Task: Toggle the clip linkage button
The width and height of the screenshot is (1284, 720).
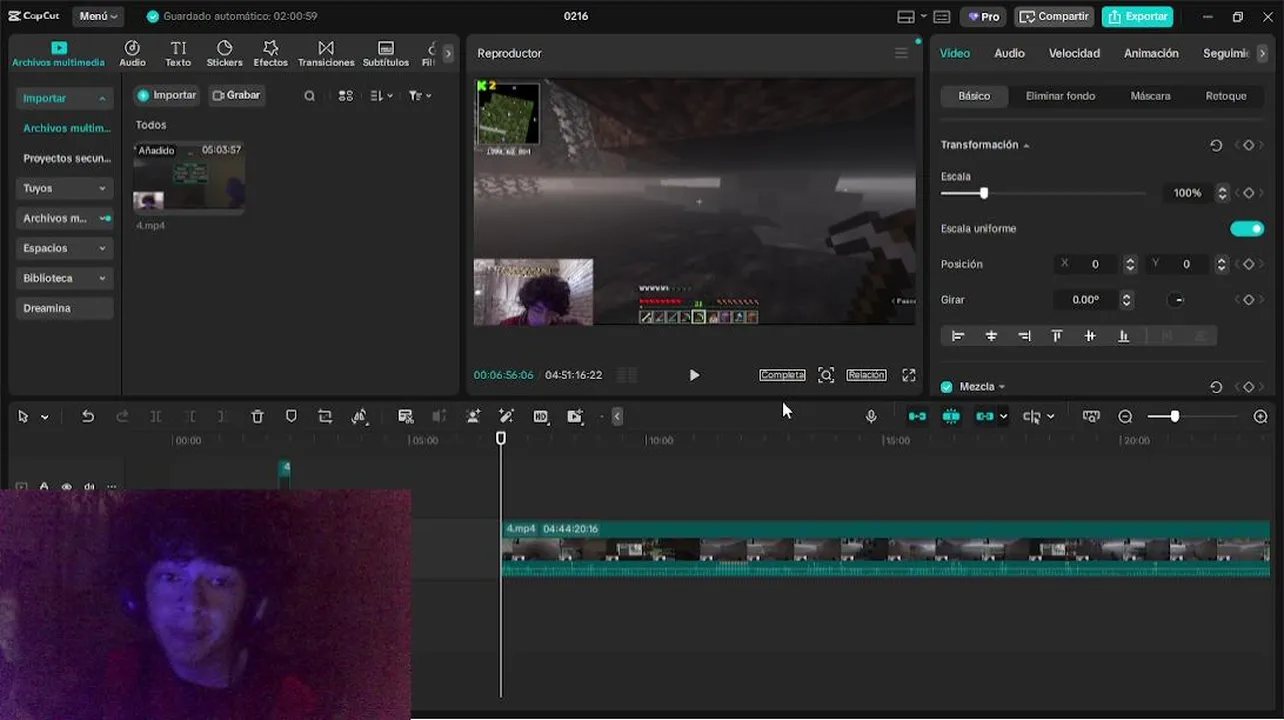Action: click(x=985, y=416)
